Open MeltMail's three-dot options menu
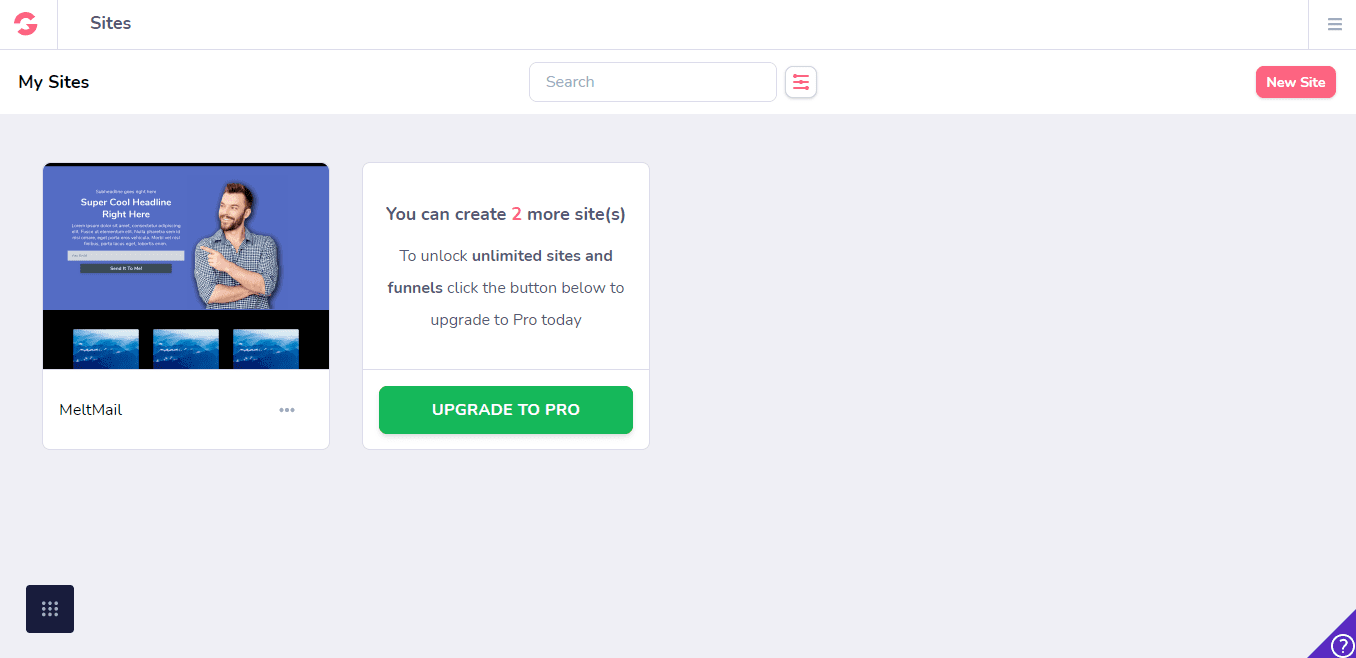 [x=287, y=410]
